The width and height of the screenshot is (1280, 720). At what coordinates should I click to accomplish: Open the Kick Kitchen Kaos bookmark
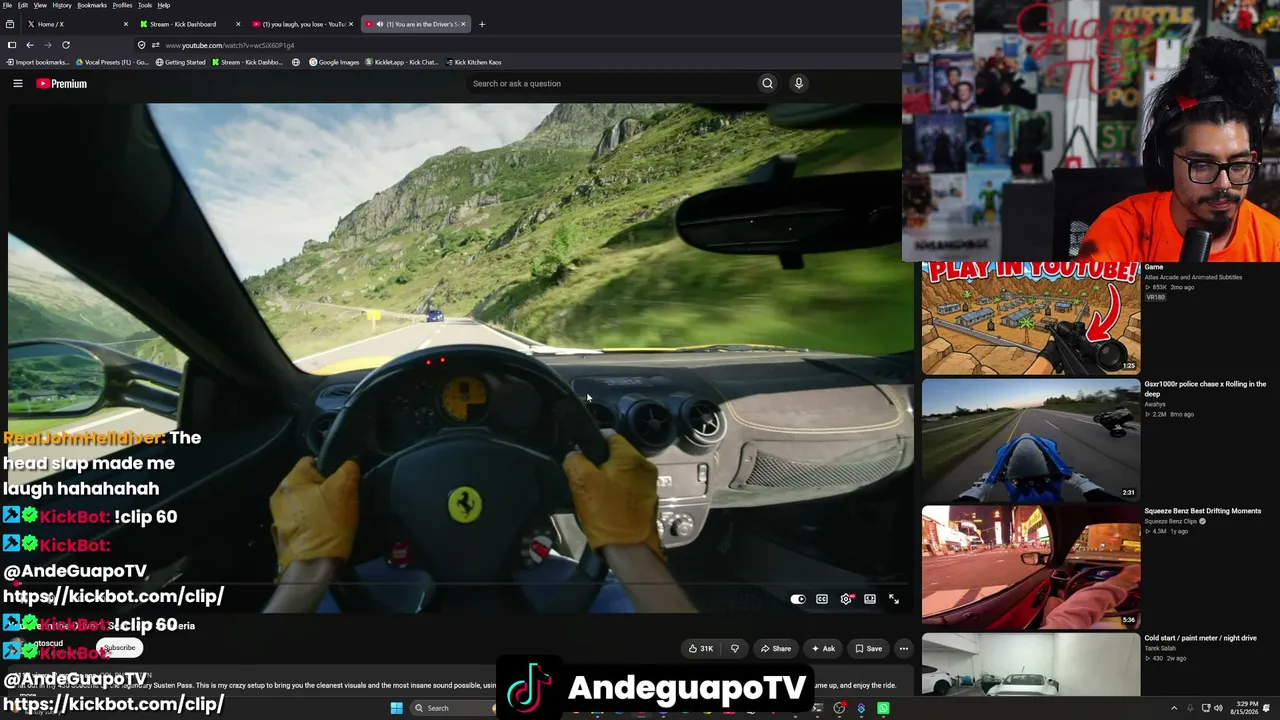point(474,62)
